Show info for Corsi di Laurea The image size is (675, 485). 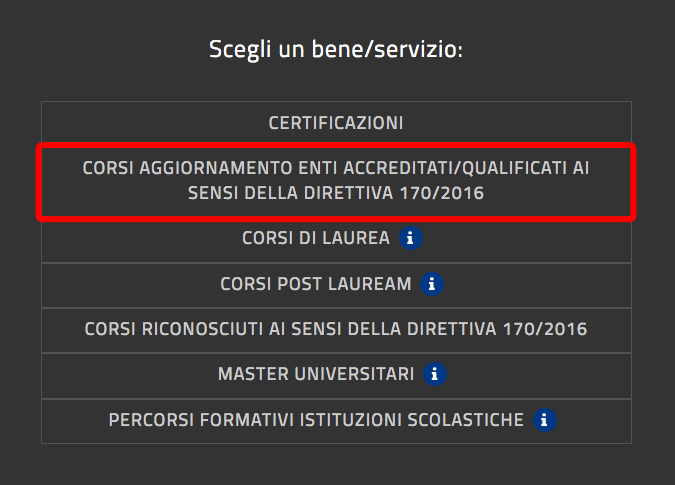[x=411, y=239]
